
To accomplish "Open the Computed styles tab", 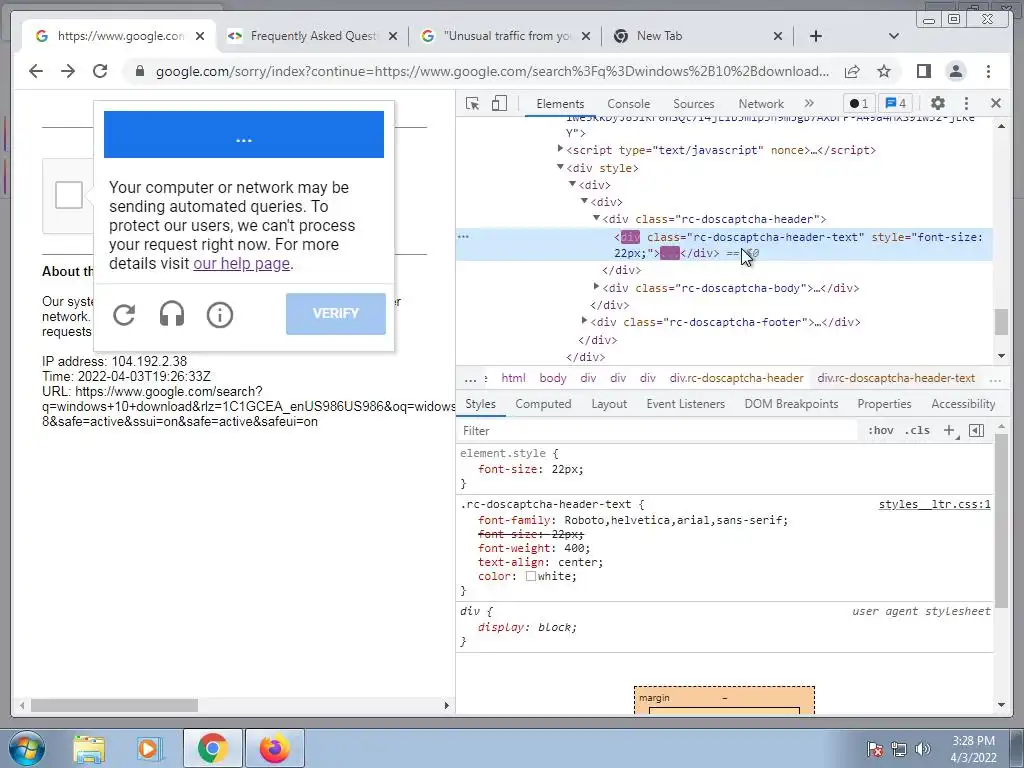I will coord(543,404).
